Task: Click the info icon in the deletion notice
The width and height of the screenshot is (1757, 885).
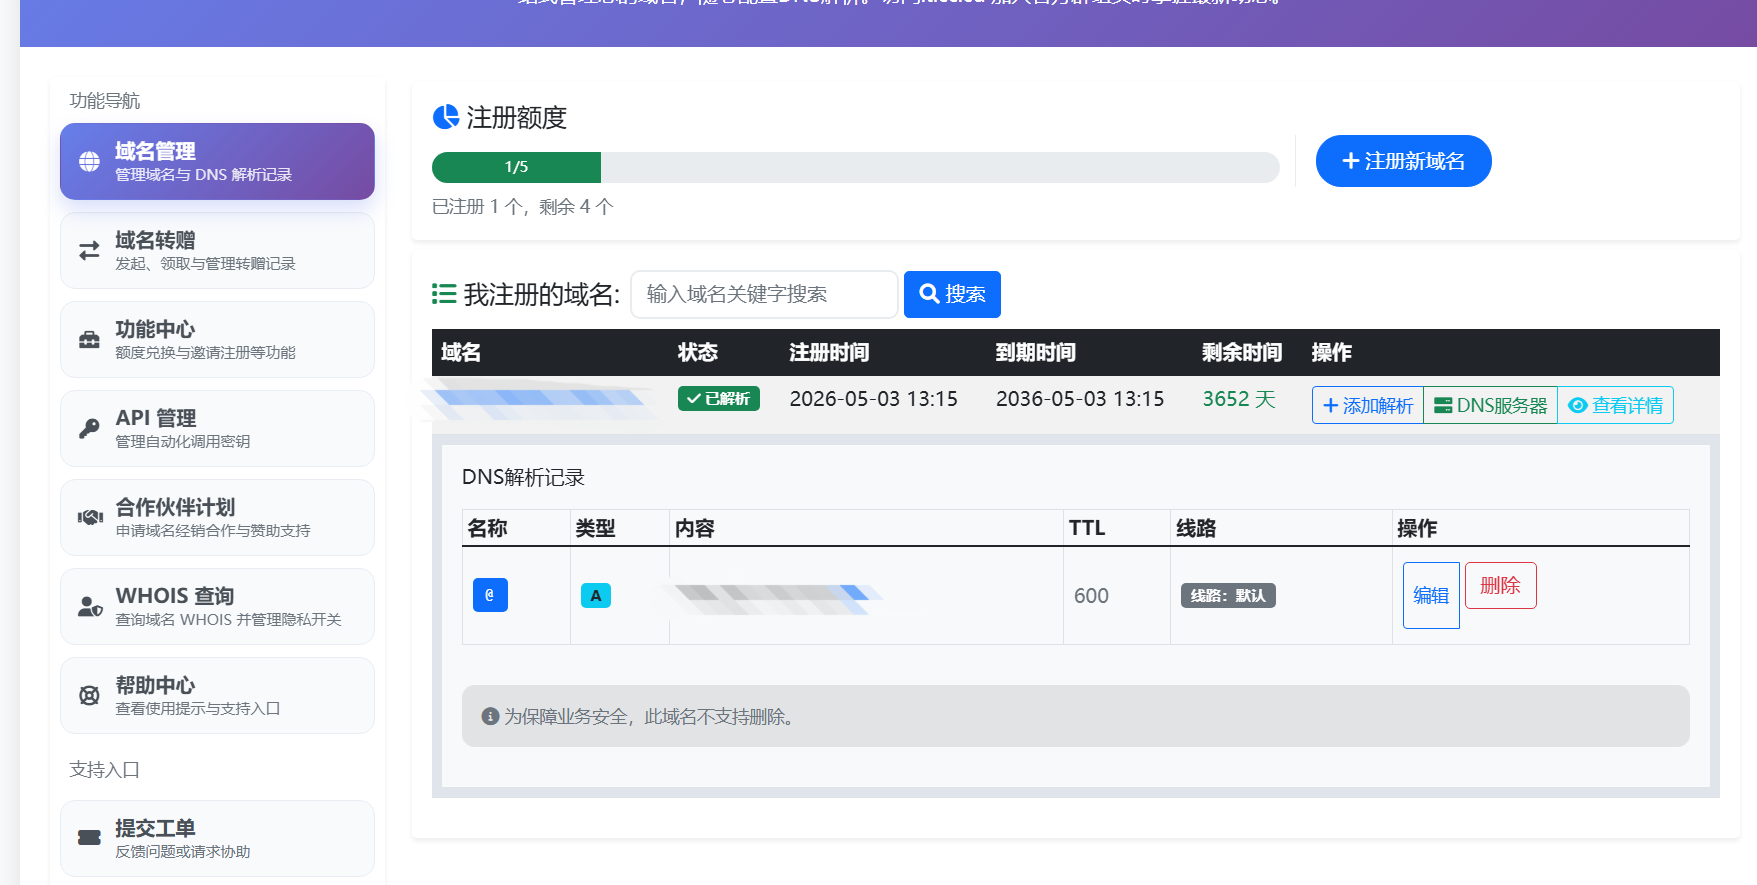Action: coord(490,716)
